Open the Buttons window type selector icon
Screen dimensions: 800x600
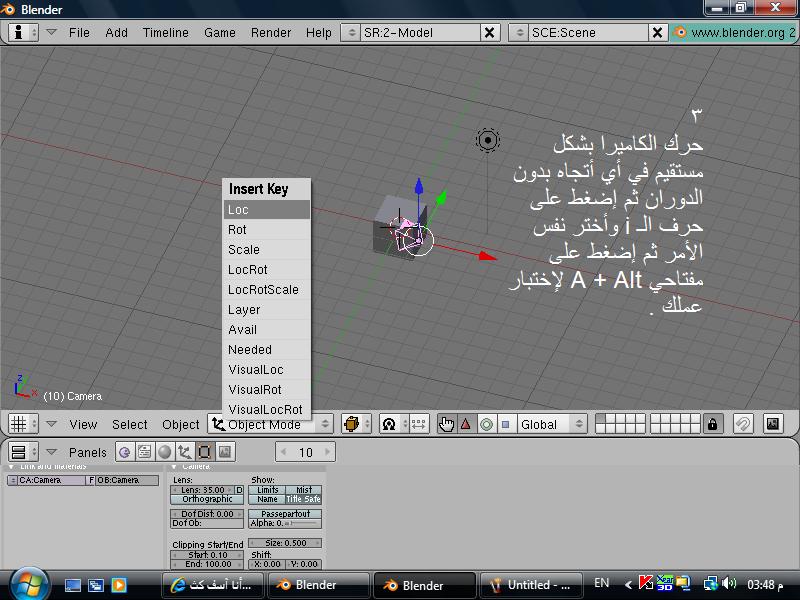point(23,452)
